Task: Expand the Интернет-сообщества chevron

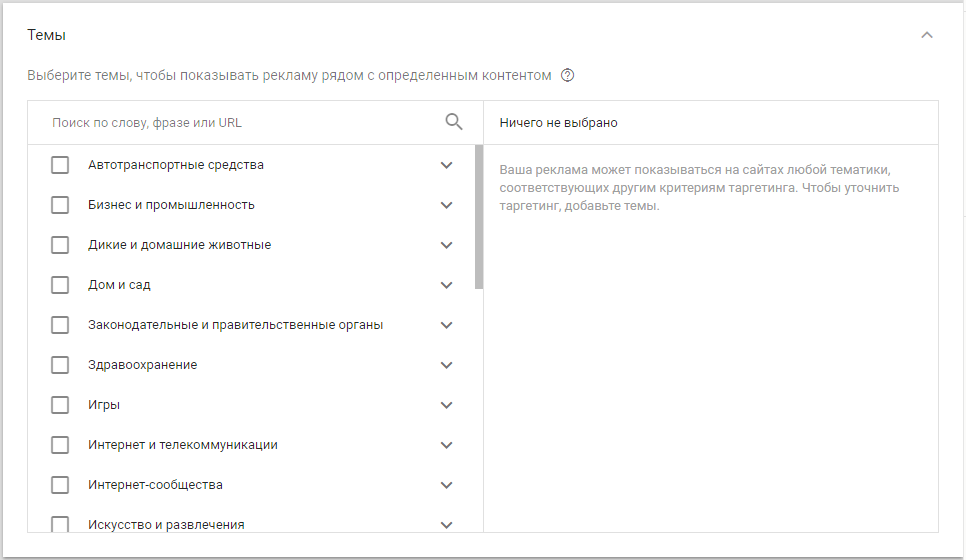Action: 447,485
